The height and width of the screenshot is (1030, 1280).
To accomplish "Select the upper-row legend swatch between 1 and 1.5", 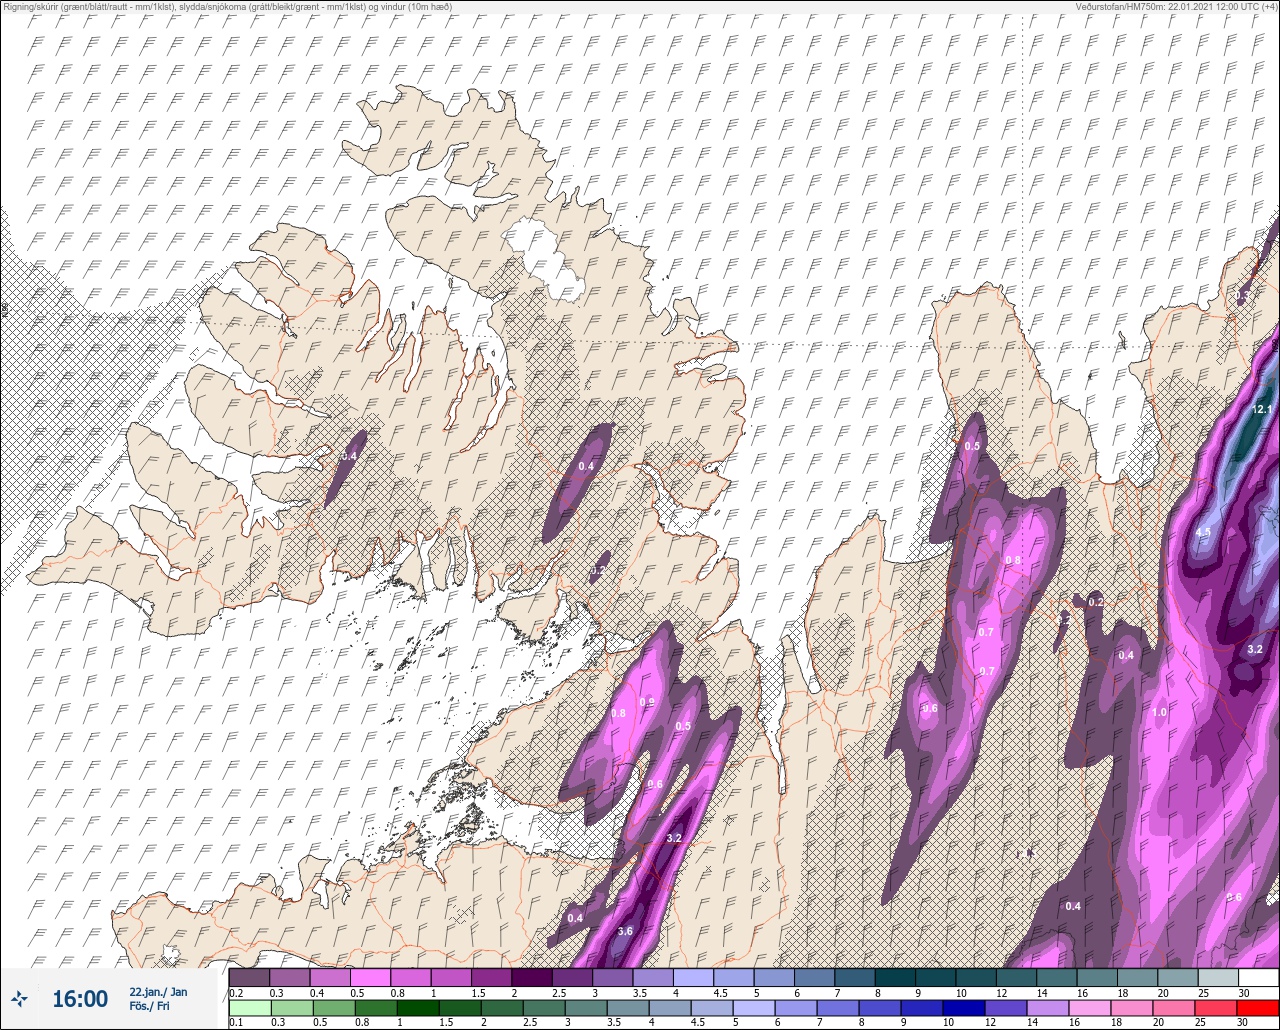I will click(450, 977).
